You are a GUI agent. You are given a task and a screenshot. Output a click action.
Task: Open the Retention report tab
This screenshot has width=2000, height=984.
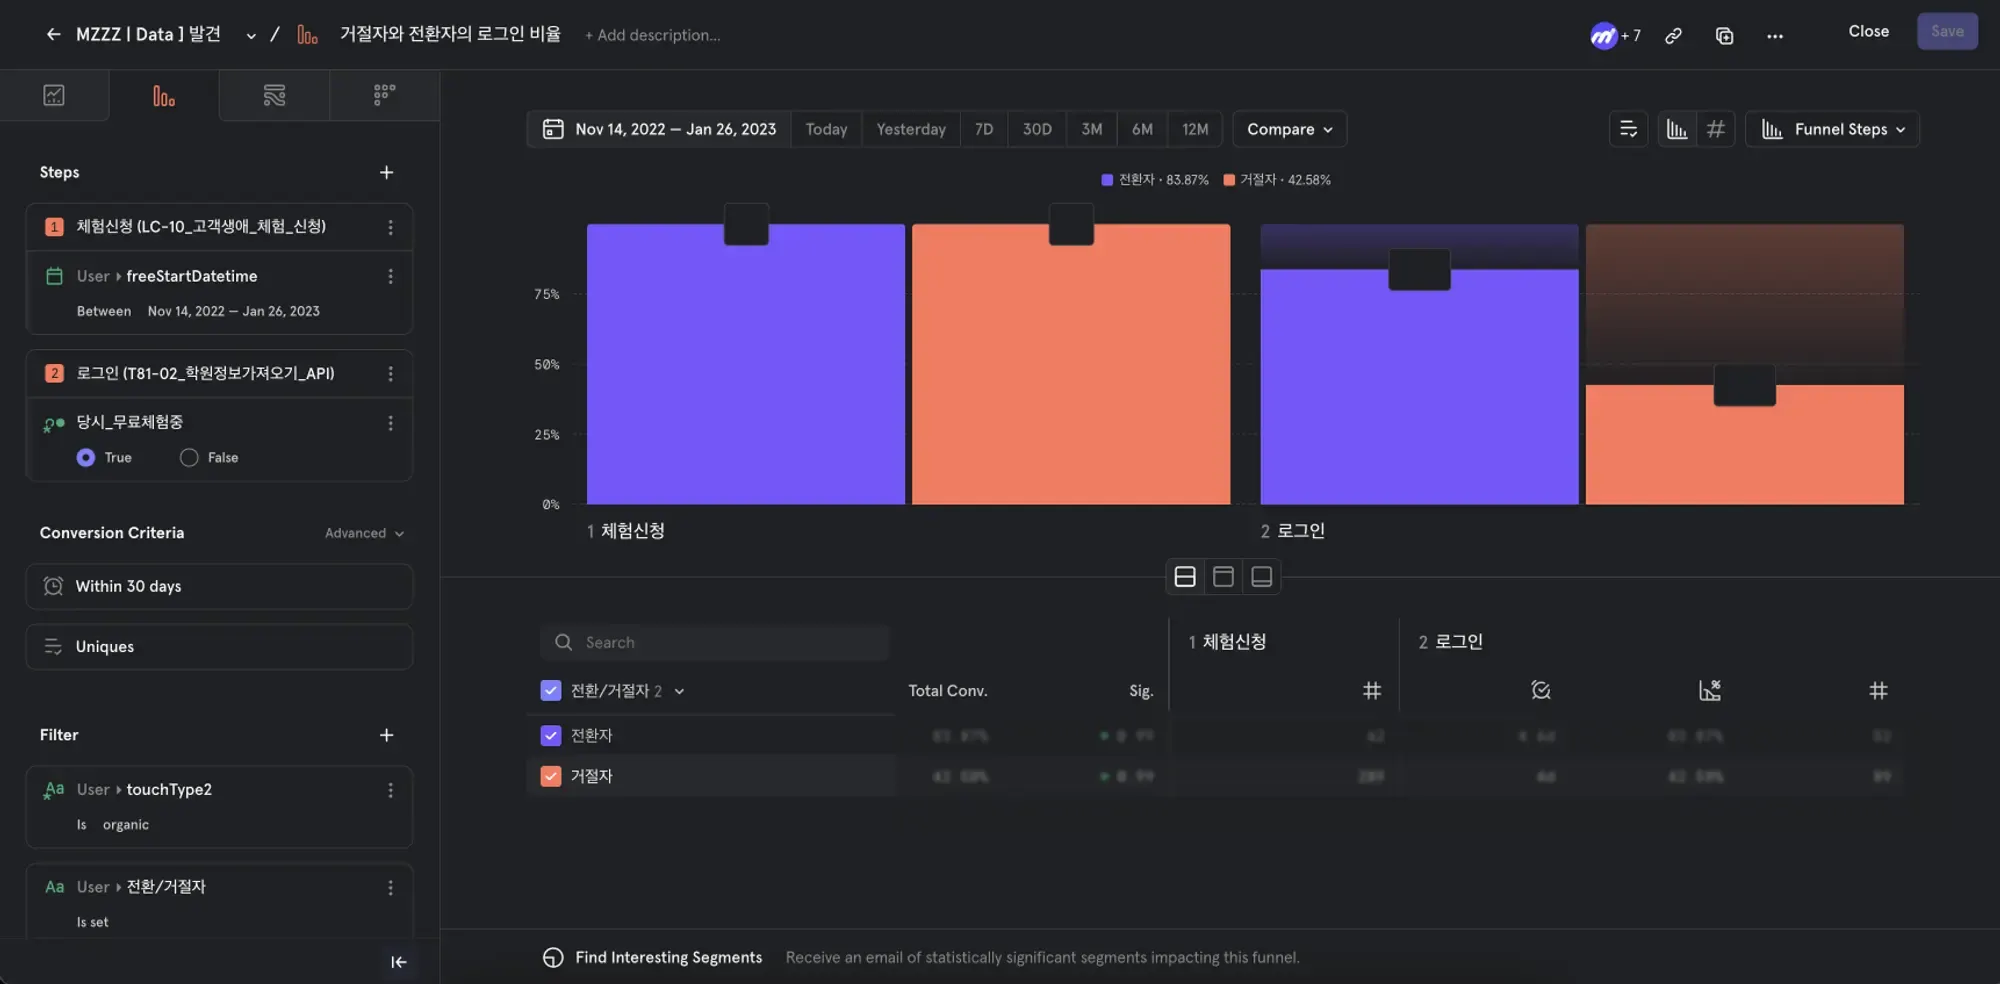tap(384, 95)
